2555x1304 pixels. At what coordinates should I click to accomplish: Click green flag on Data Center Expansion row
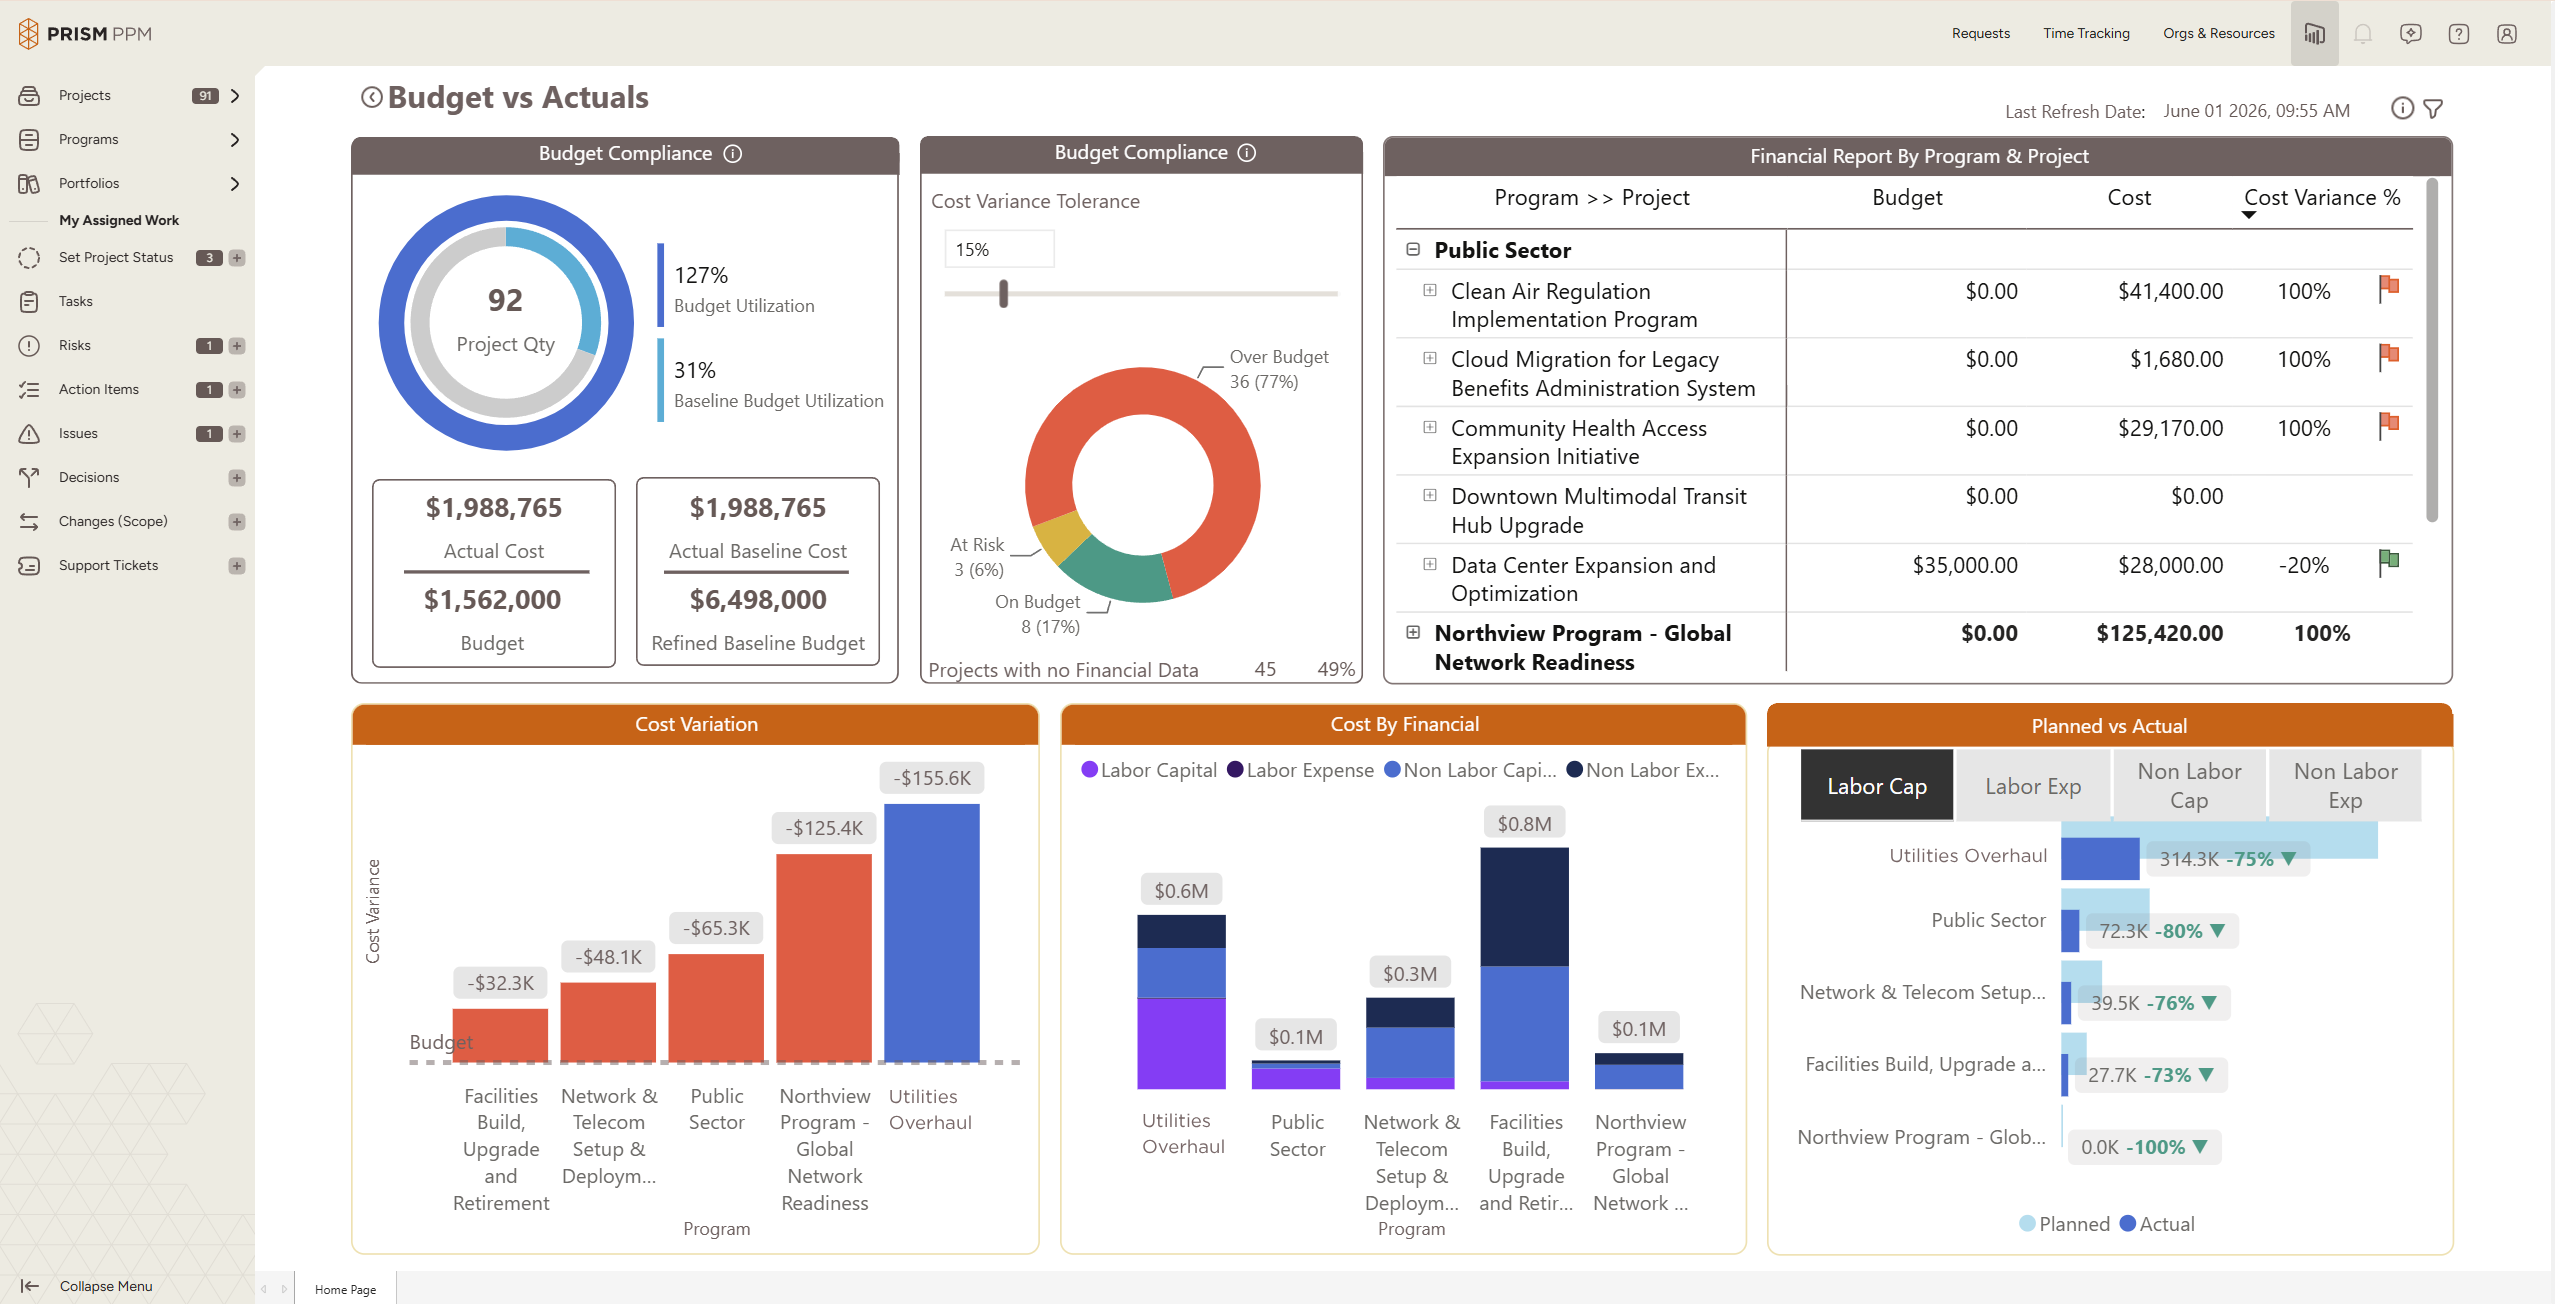point(2389,562)
